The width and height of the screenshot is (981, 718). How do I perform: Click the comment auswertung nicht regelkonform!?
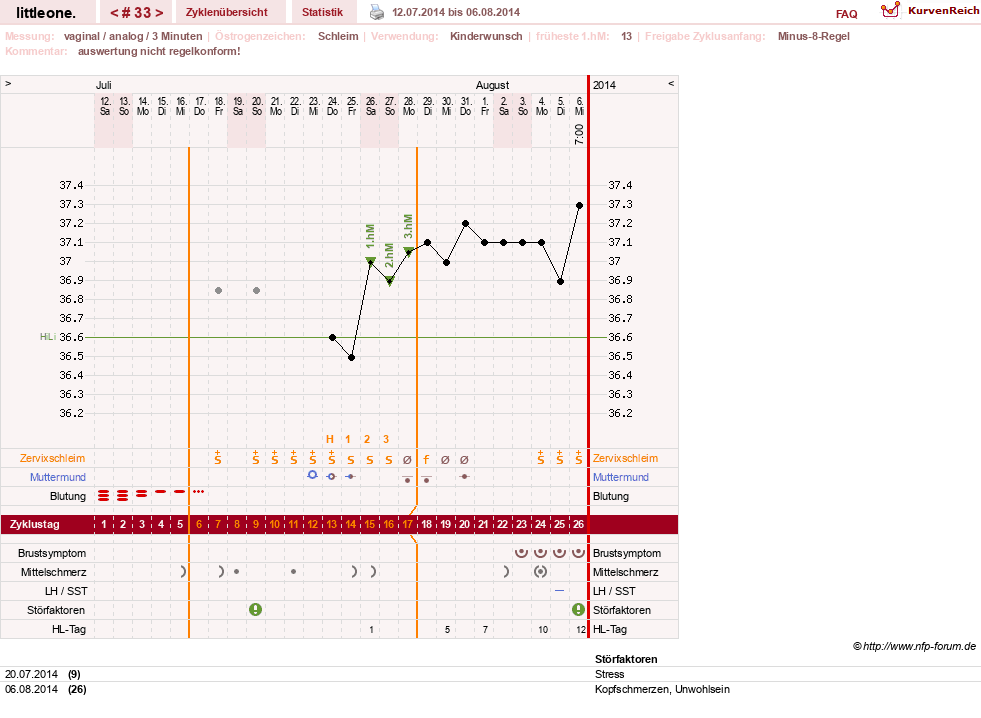(x=159, y=51)
